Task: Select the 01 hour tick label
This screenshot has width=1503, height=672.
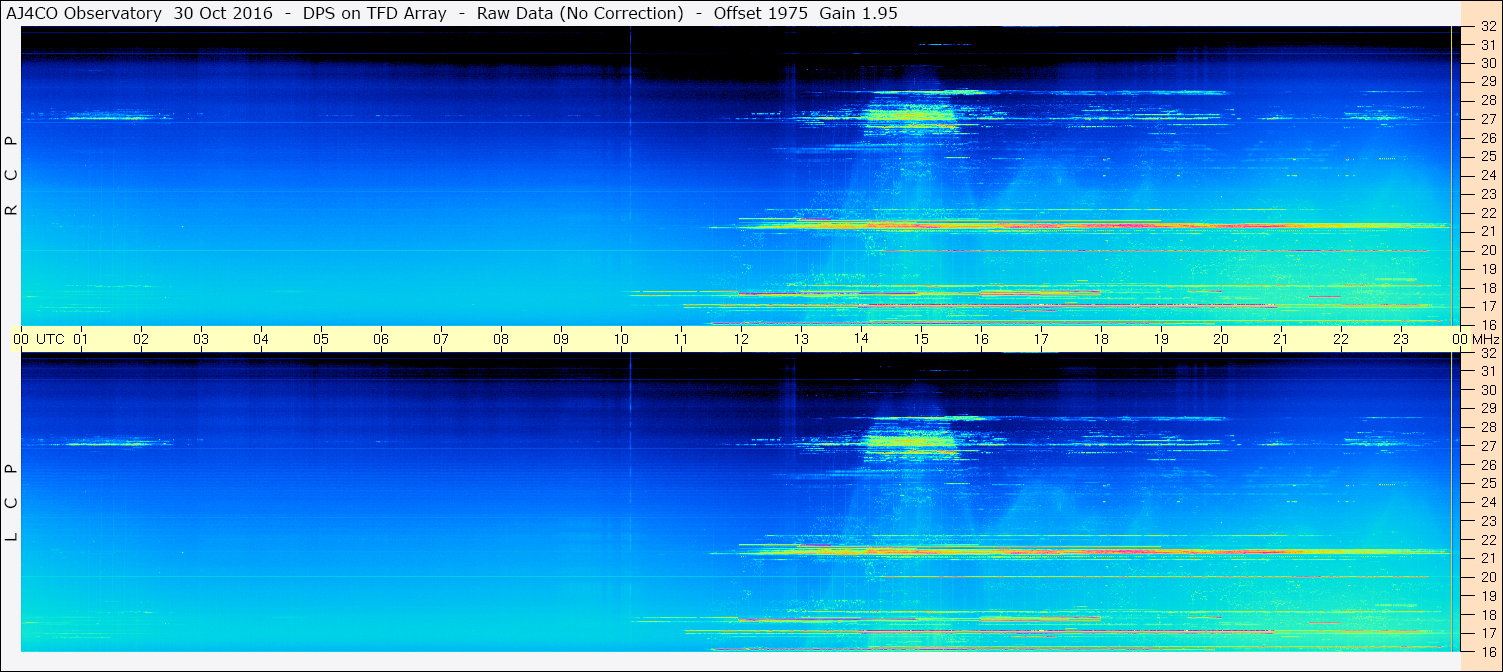Action: (x=81, y=339)
